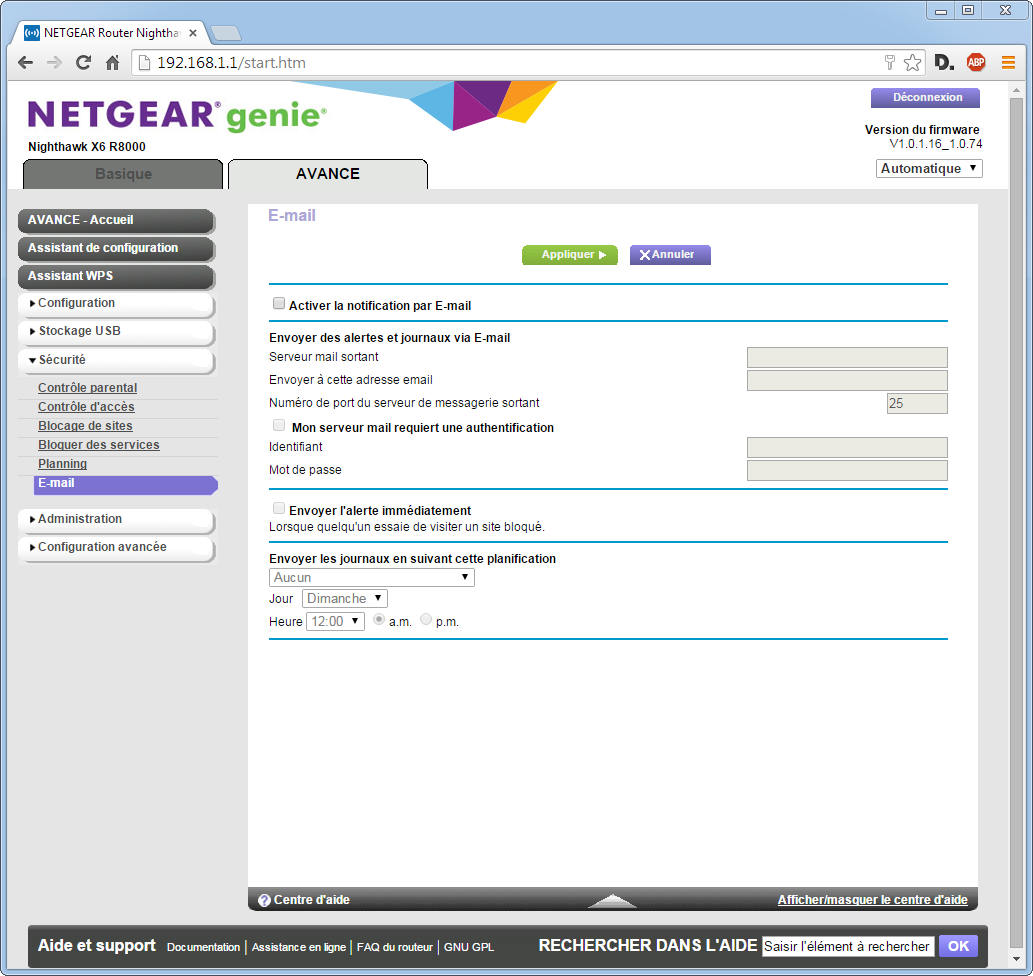Viewport: 1033px width, 976px height.
Task: Go to browser home icon
Action: click(x=113, y=63)
